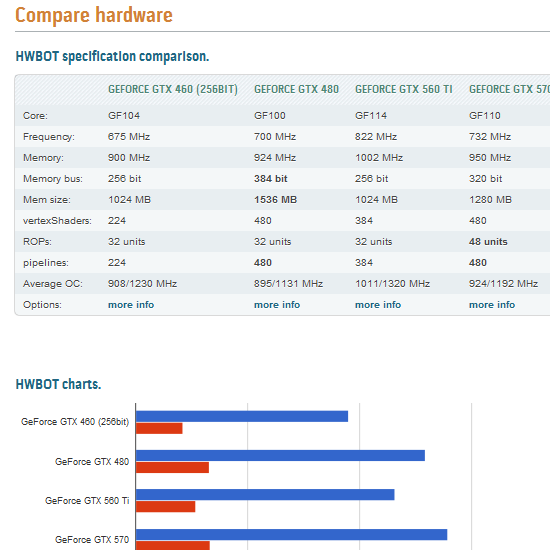
Task: Click the bold '1536 MB' mem size value
Action: (x=275, y=200)
